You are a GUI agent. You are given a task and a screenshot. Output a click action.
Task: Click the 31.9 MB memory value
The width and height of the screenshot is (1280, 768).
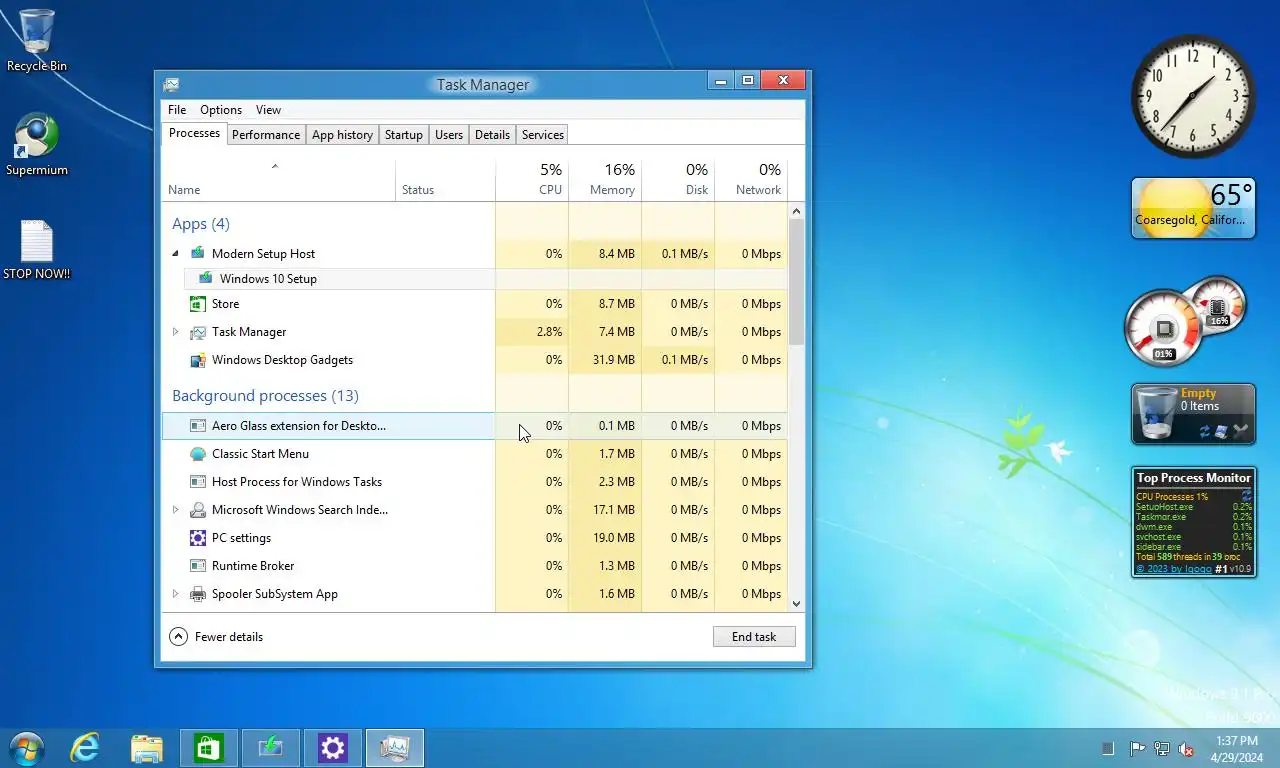[614, 359]
